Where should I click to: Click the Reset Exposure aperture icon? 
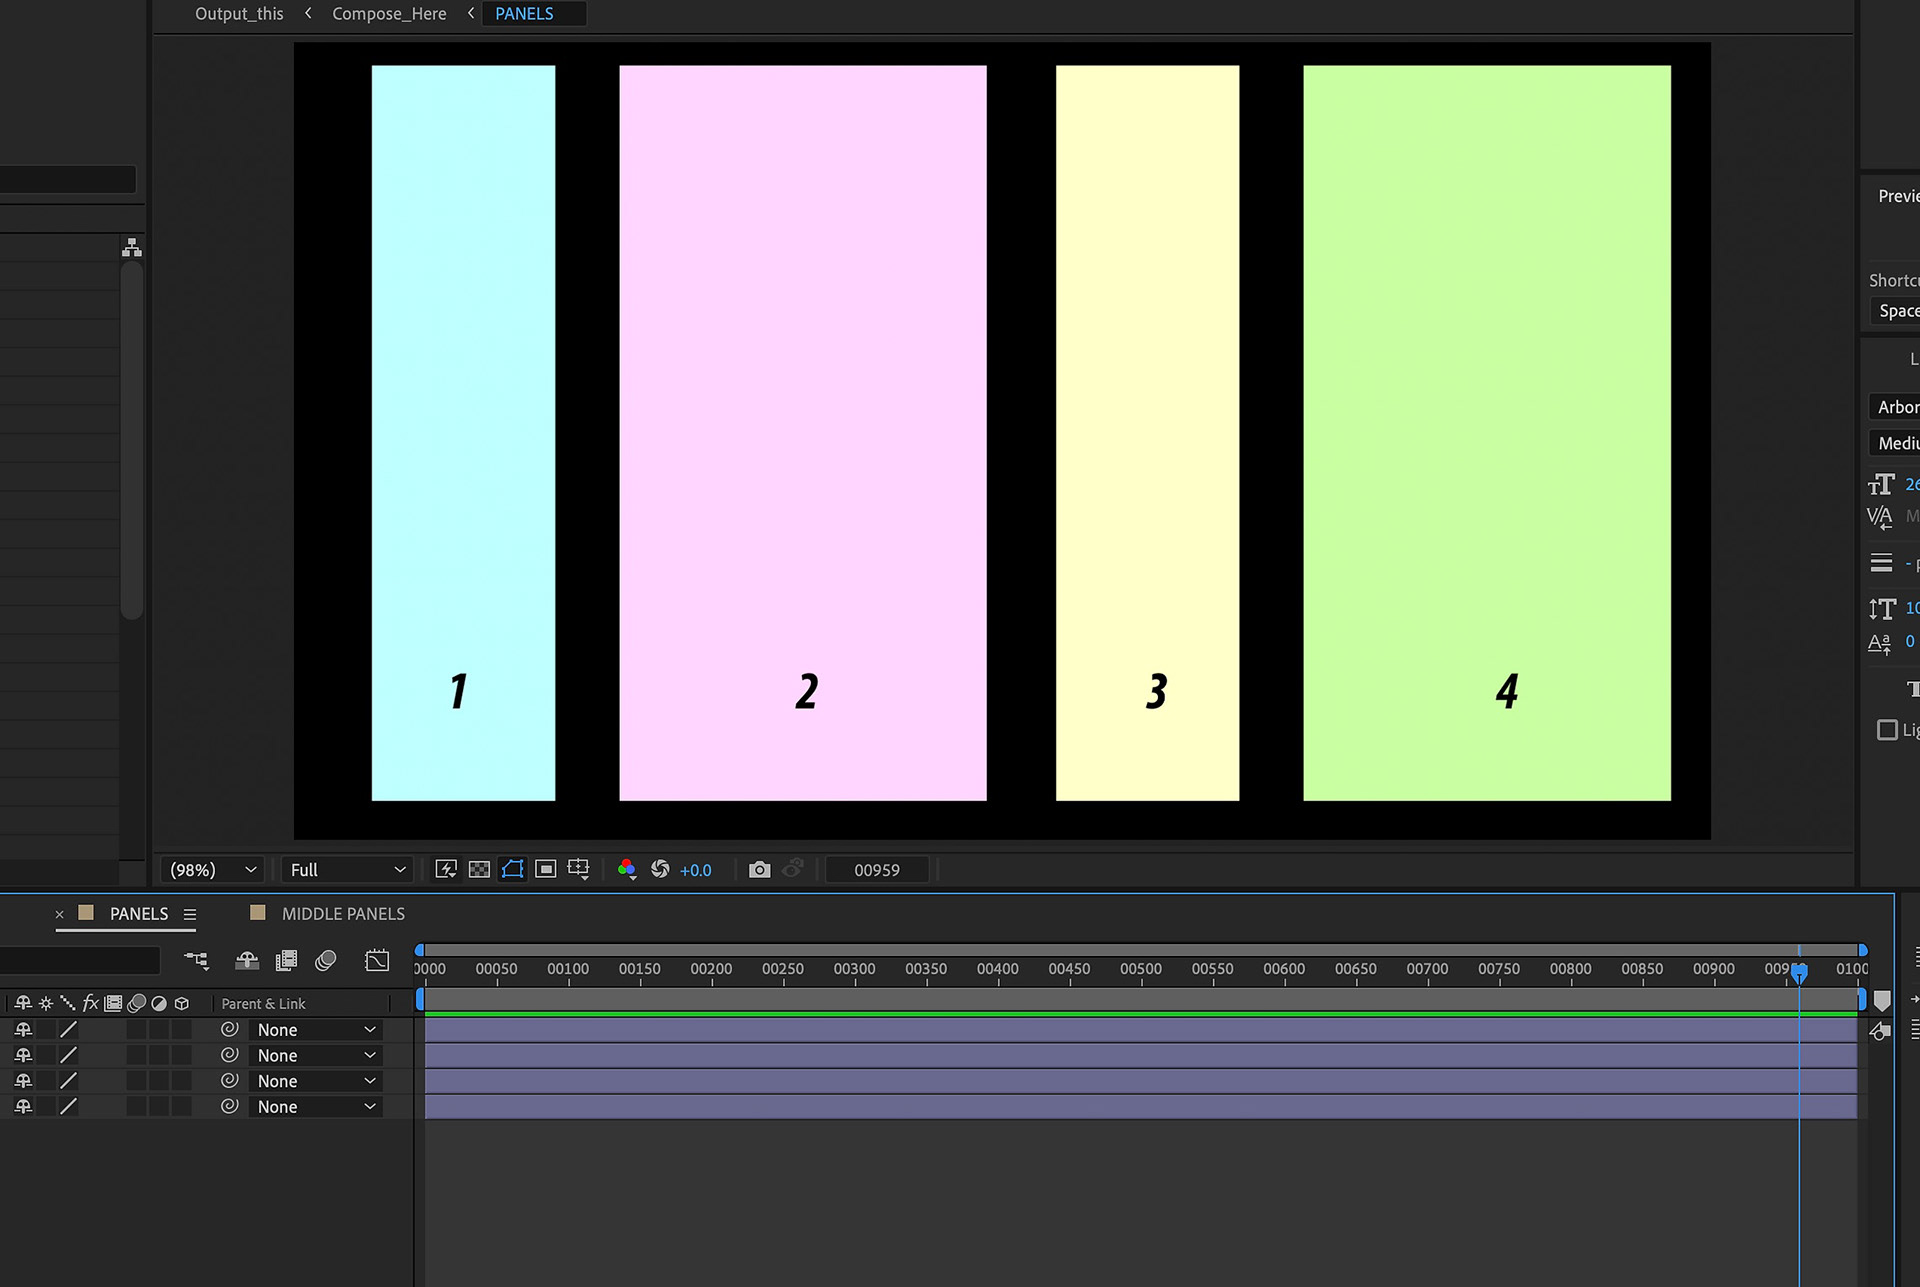tap(660, 869)
